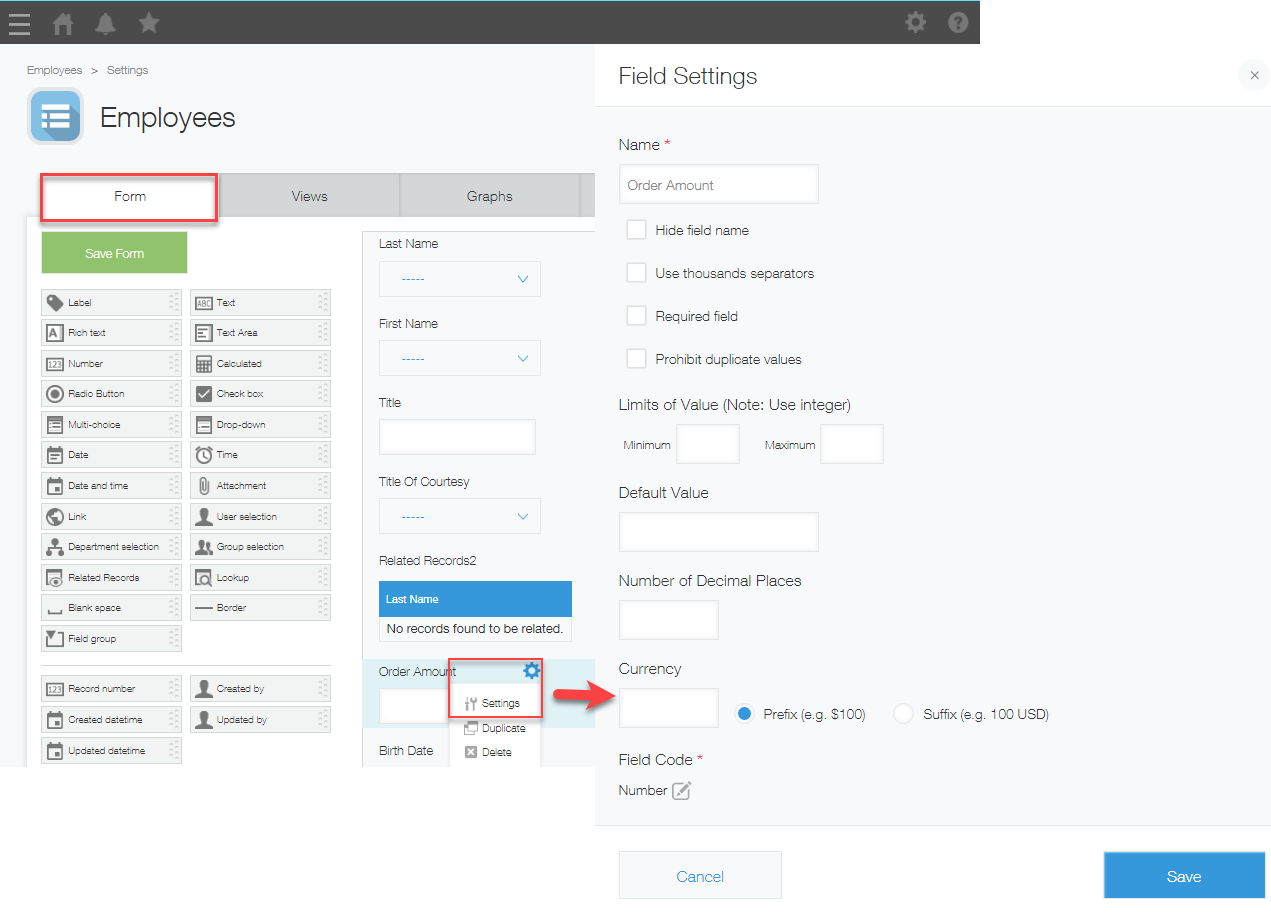Open the favorites star icon
1271x922 pixels.
coord(149,22)
